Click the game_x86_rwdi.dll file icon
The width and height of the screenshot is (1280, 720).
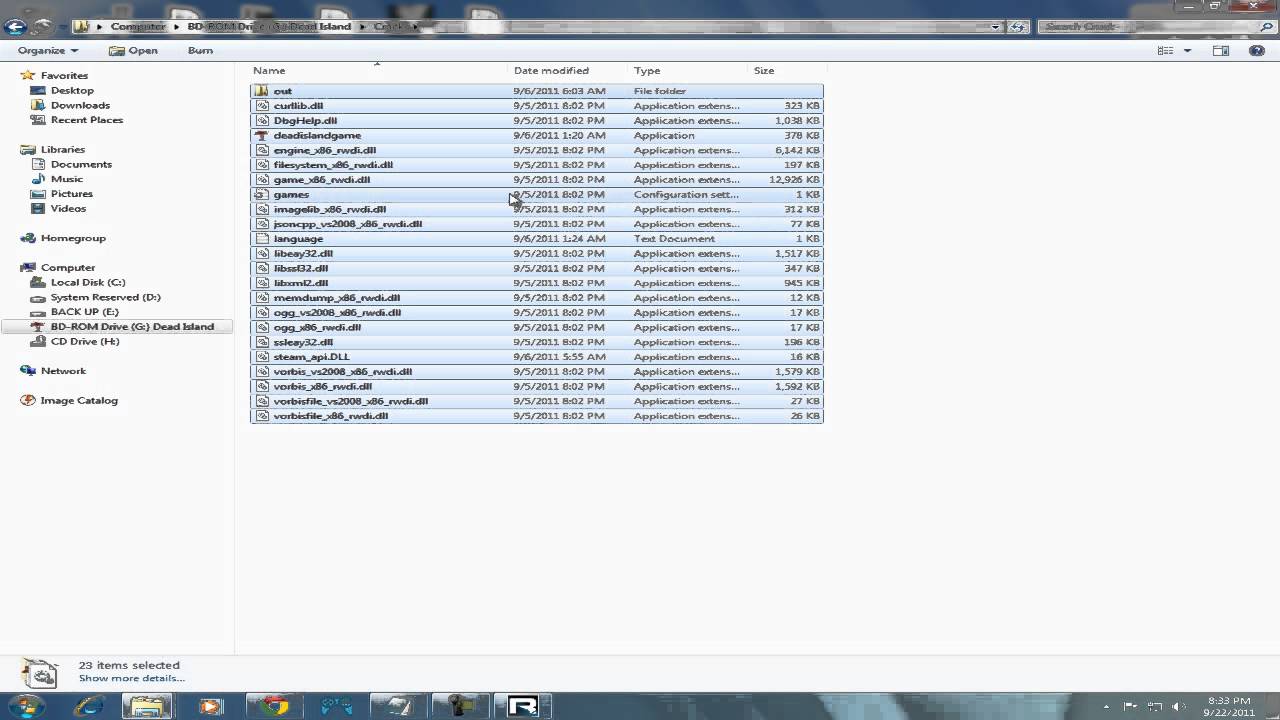(262, 180)
